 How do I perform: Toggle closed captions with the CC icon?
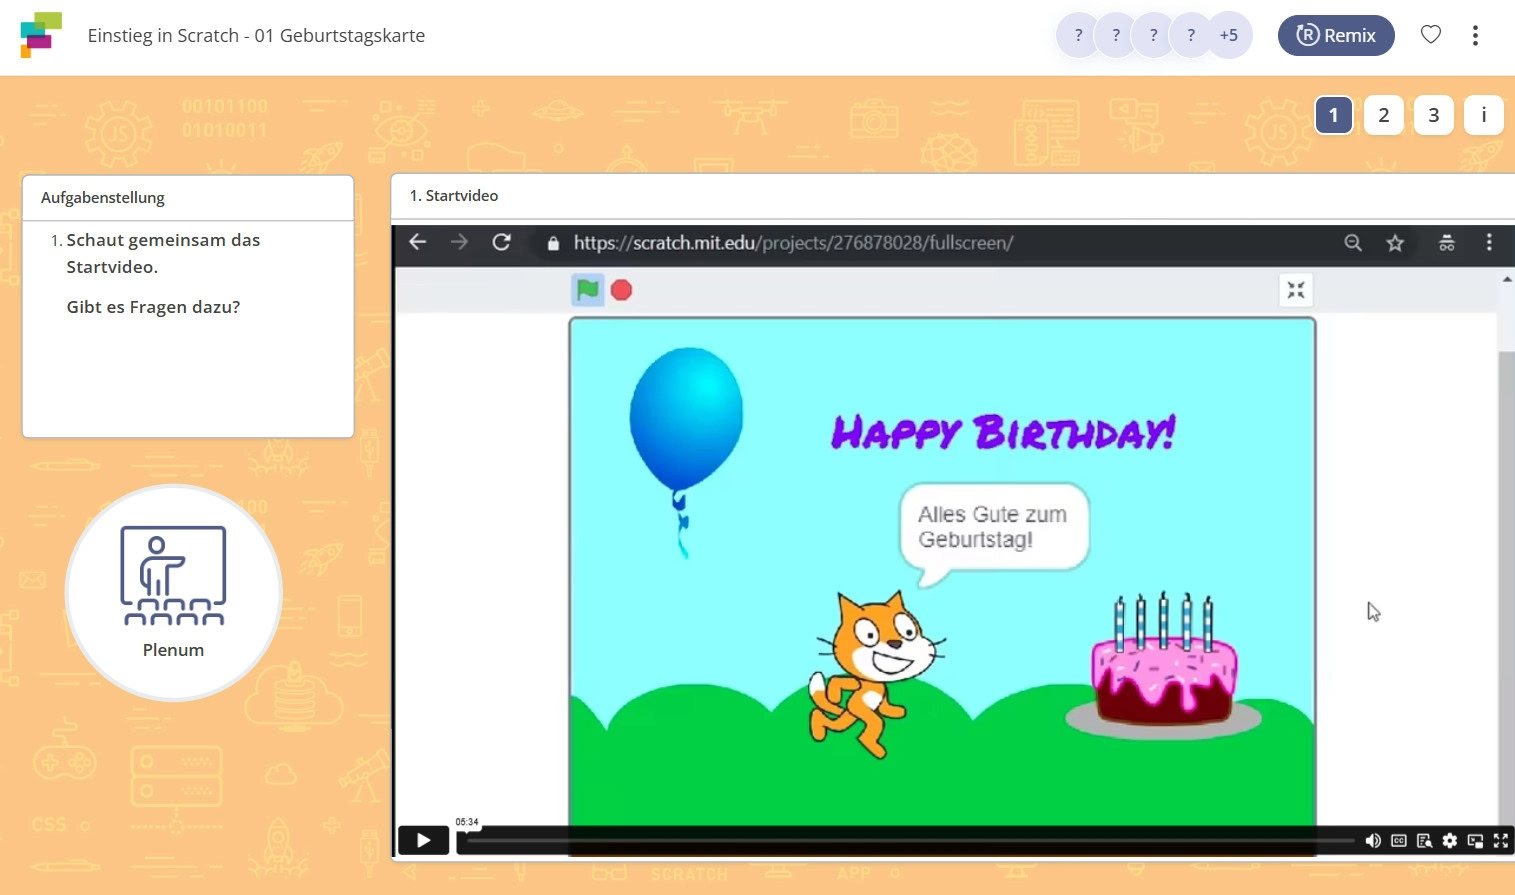pyautogui.click(x=1399, y=841)
